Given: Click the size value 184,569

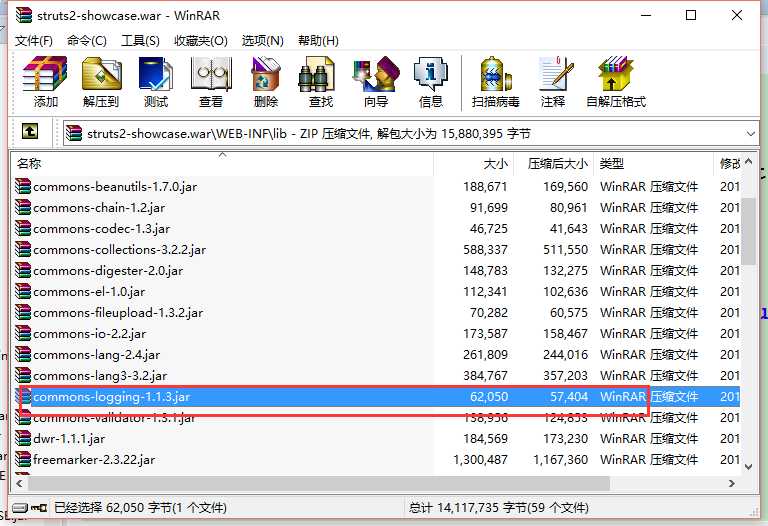Looking at the screenshot, I should coord(485,438).
